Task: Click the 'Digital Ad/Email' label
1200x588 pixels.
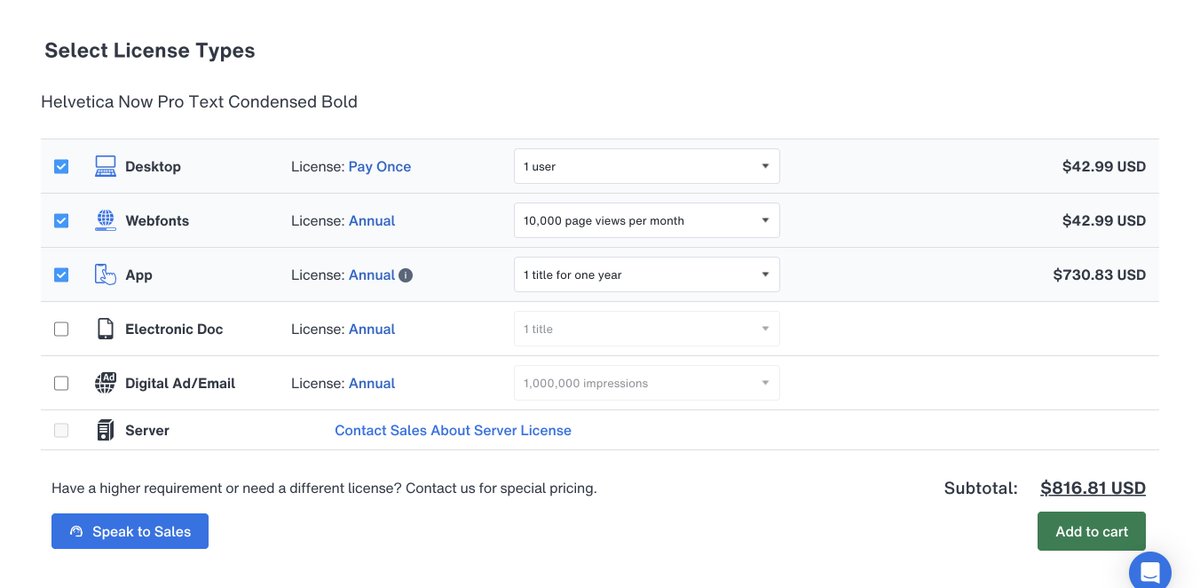Action: pos(180,383)
